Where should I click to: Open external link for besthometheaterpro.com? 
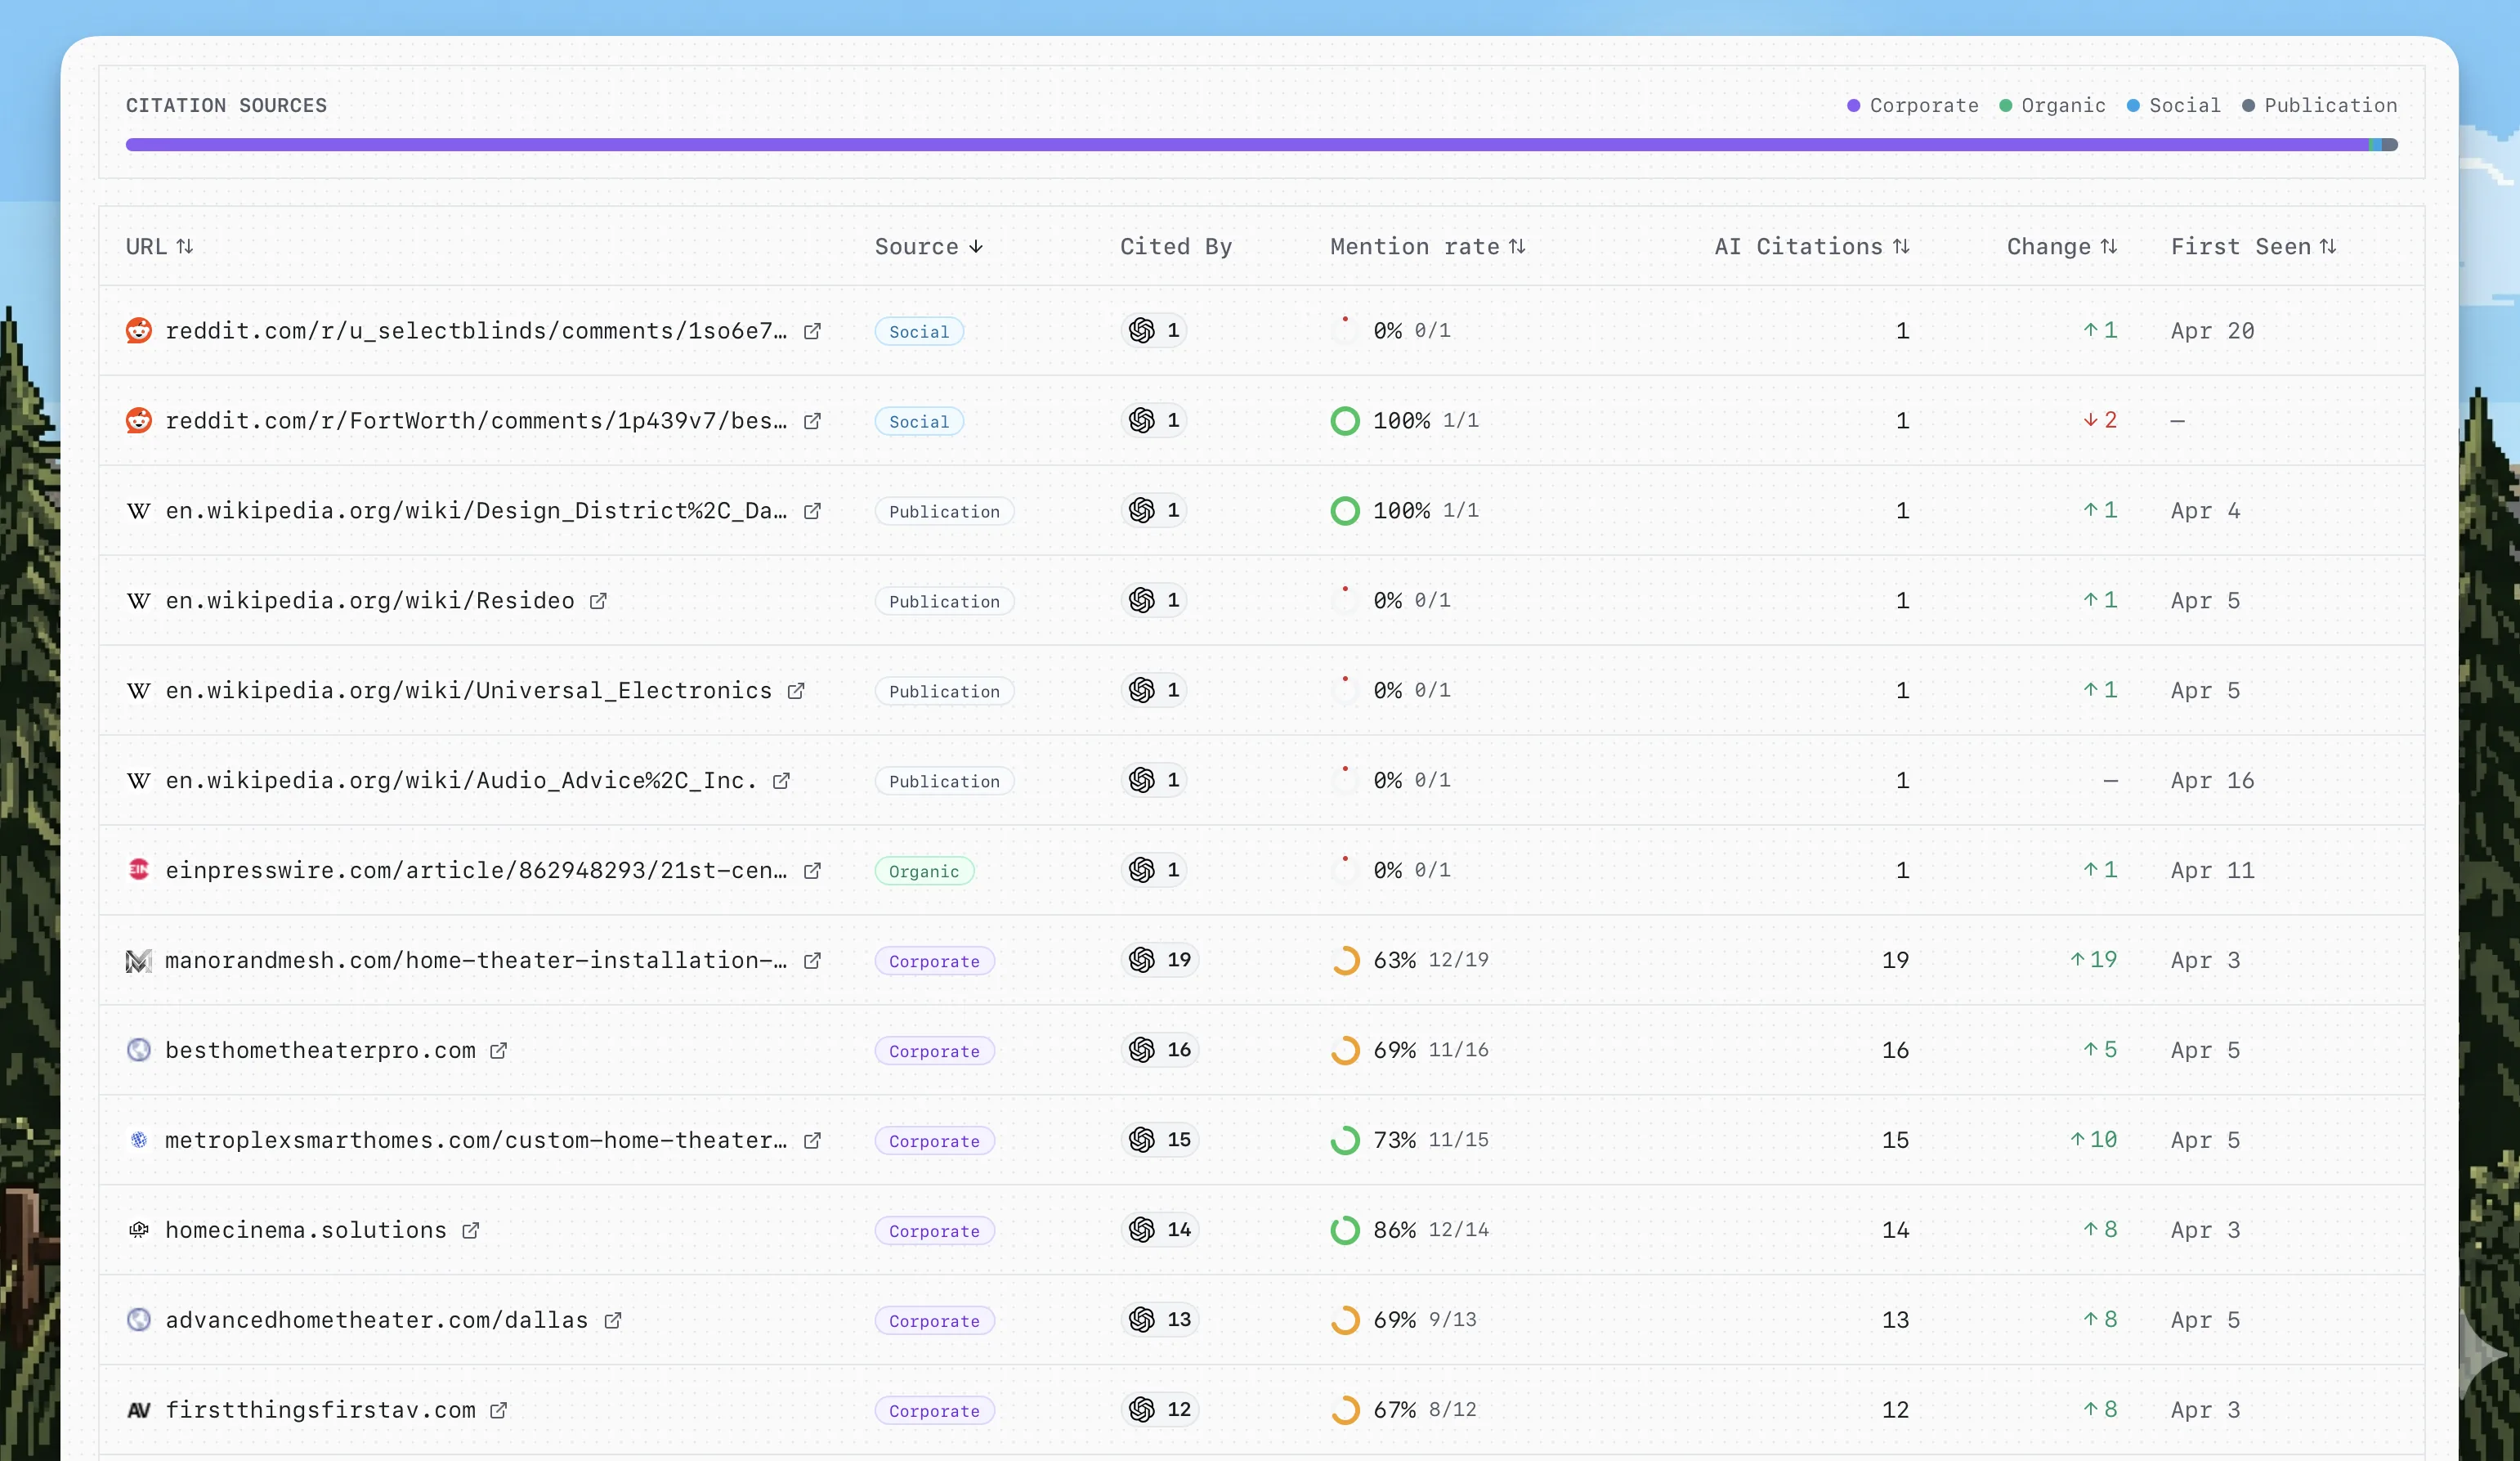[498, 1050]
